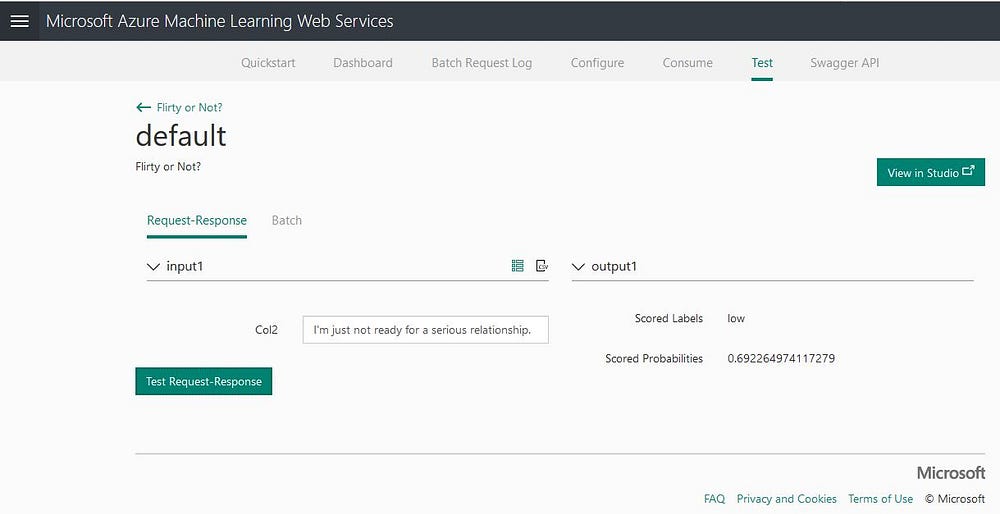Select the Scored Labels value low

click(x=736, y=318)
